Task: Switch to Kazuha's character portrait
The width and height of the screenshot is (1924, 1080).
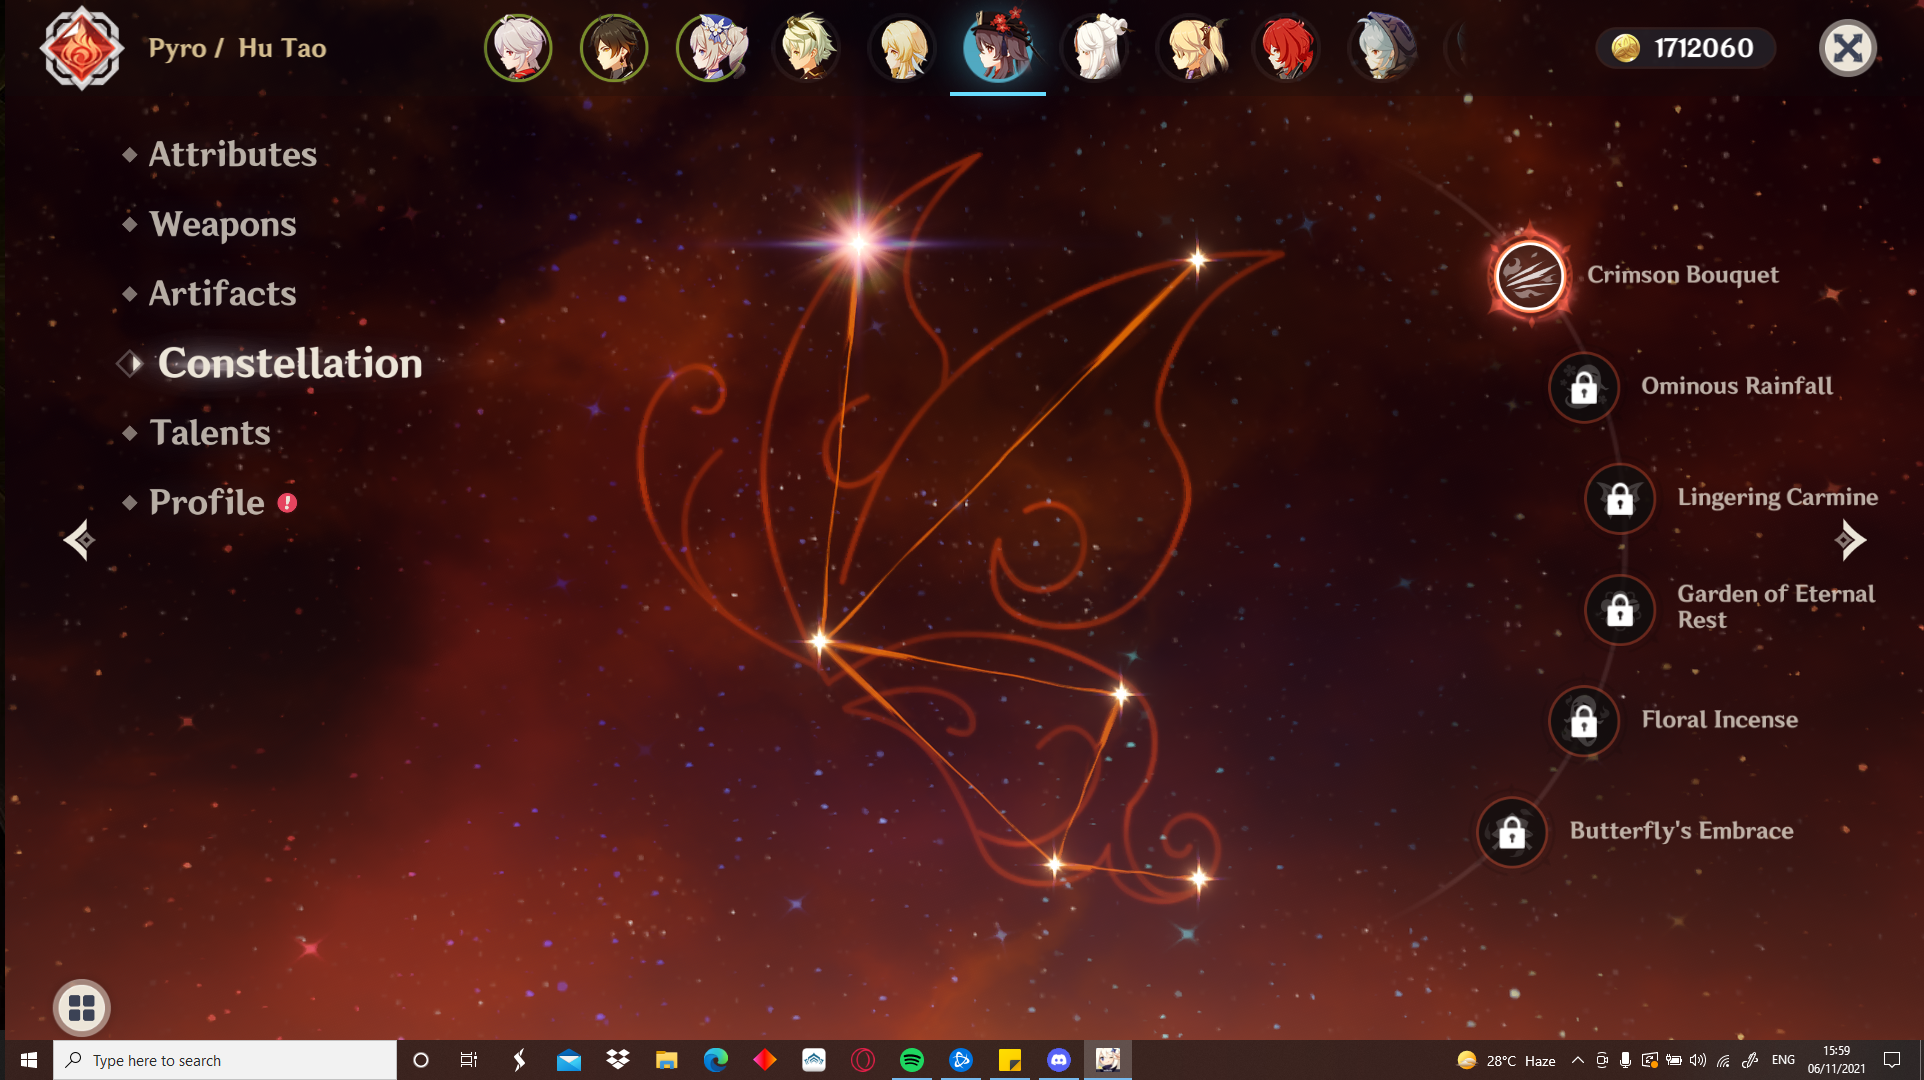Action: click(518, 48)
